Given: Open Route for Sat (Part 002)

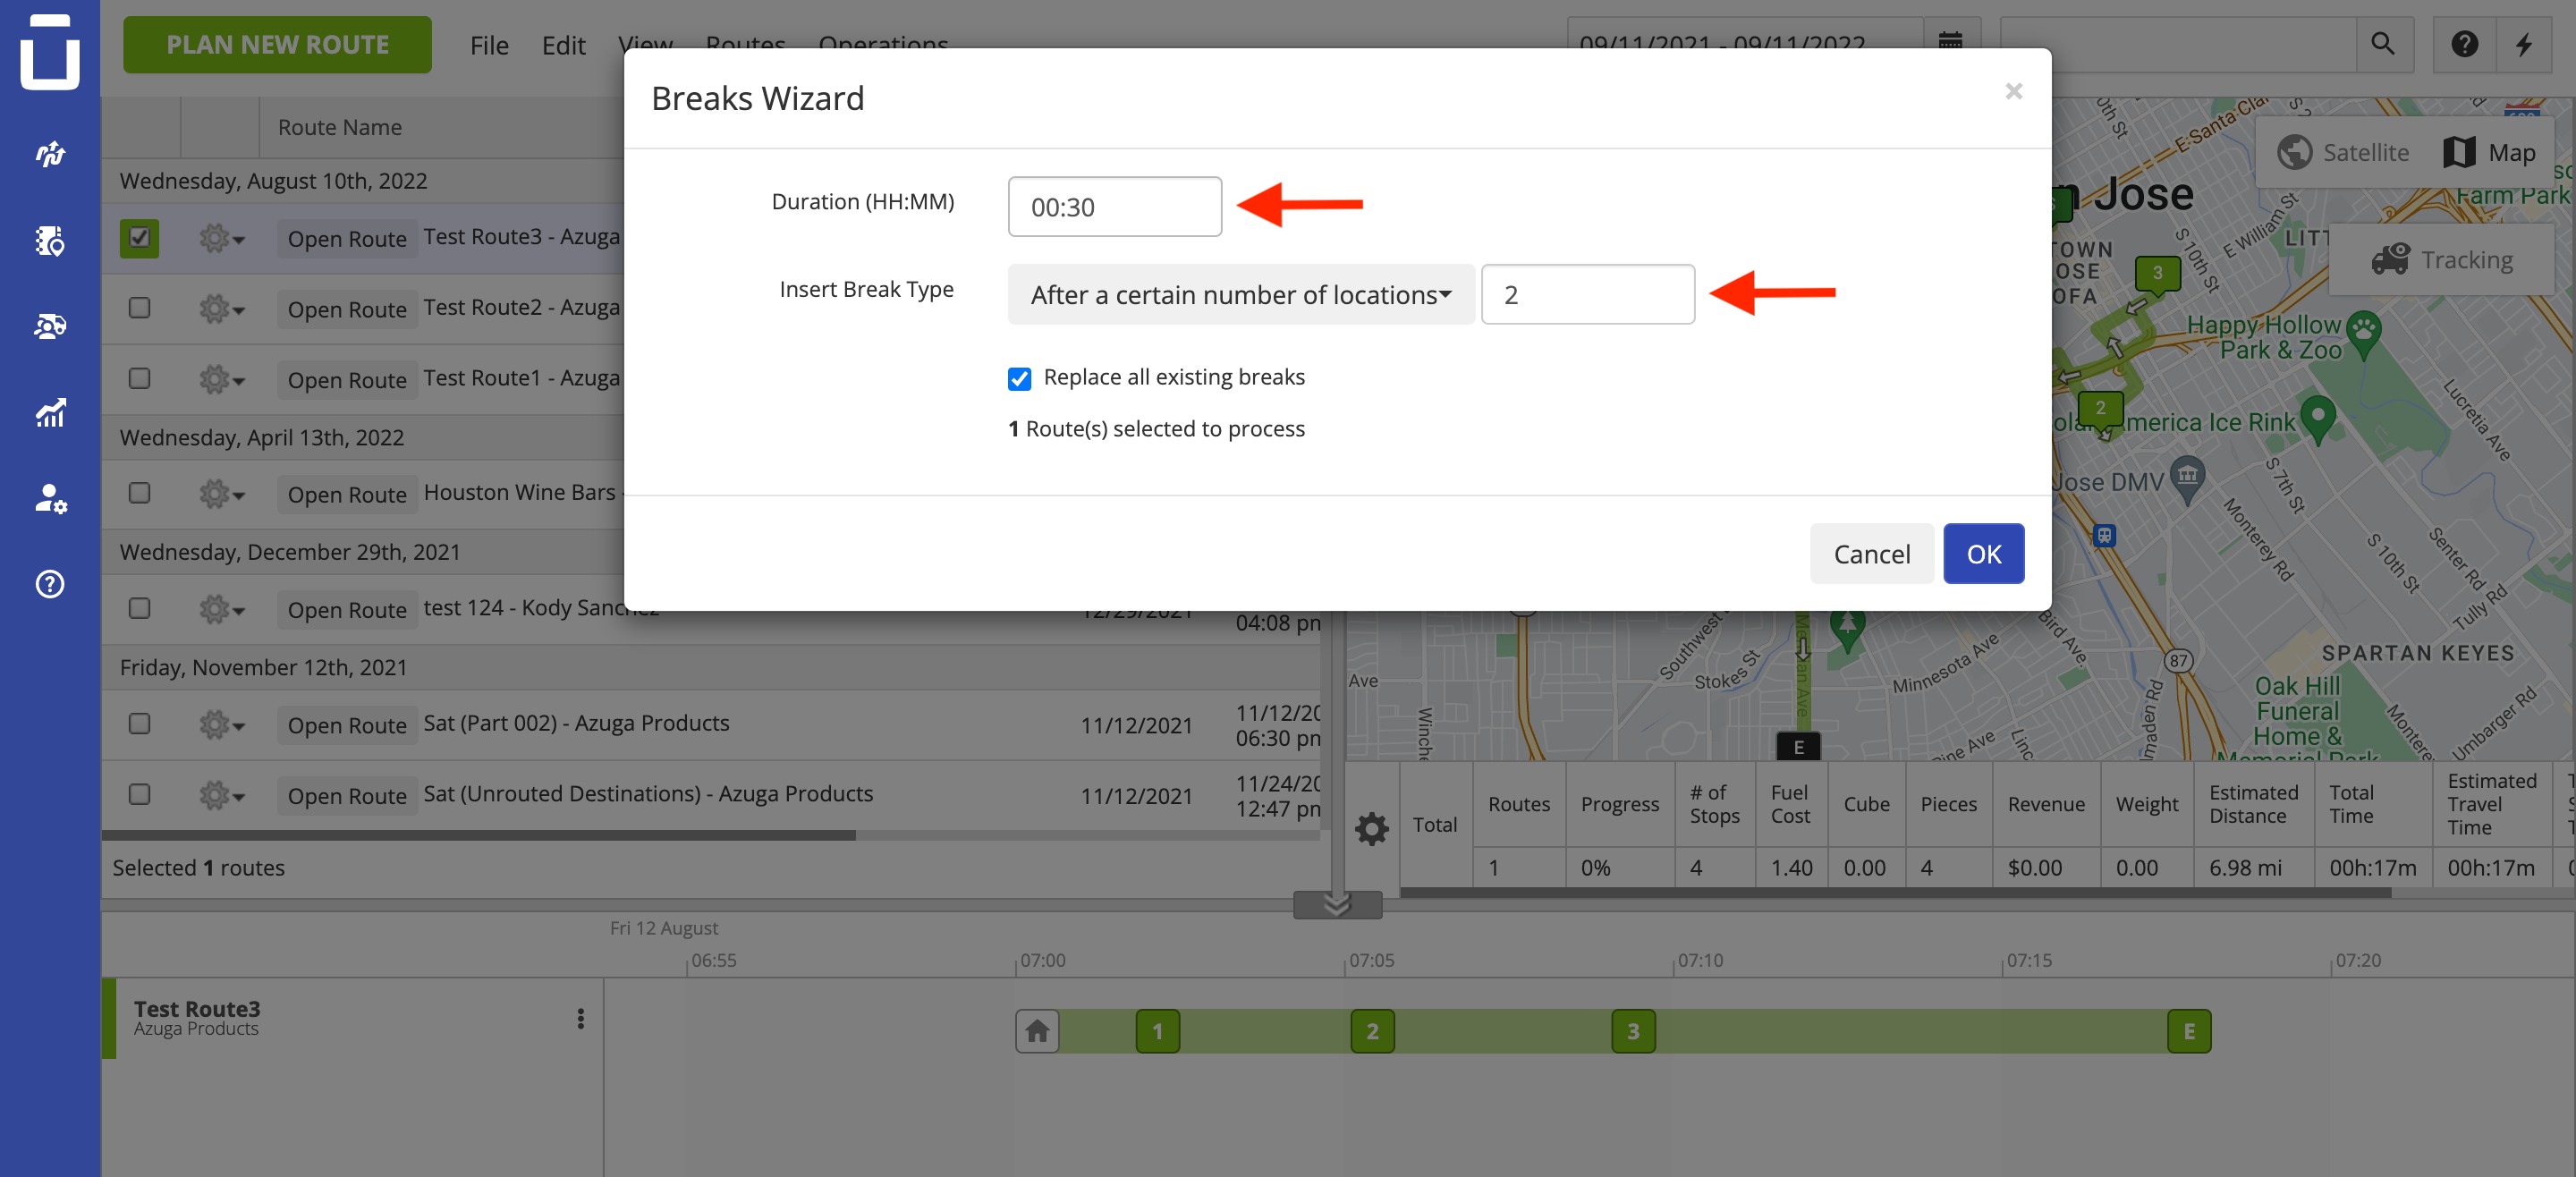Looking at the screenshot, I should tap(347, 725).
